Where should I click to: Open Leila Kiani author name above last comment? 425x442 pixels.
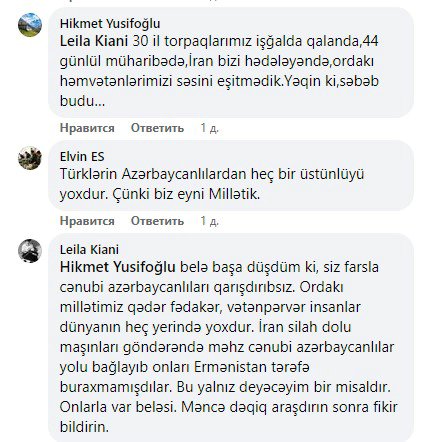89,250
